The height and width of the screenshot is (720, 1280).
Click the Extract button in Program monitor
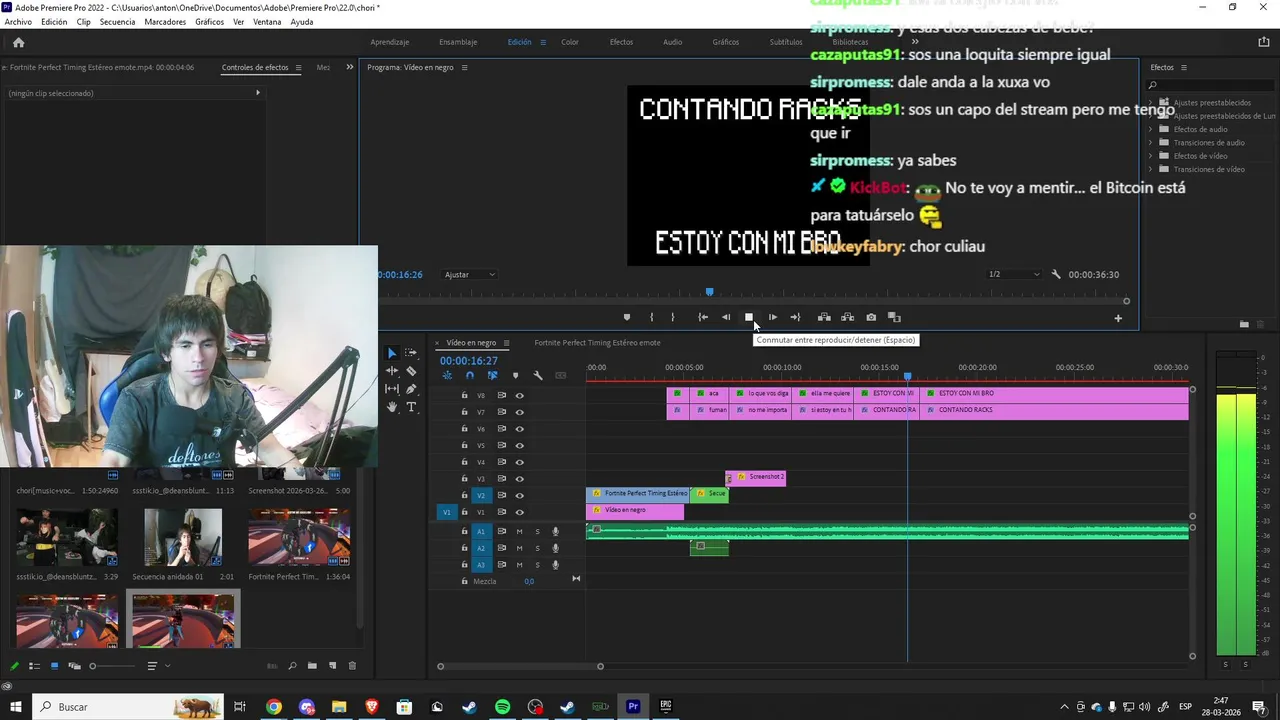point(847,317)
